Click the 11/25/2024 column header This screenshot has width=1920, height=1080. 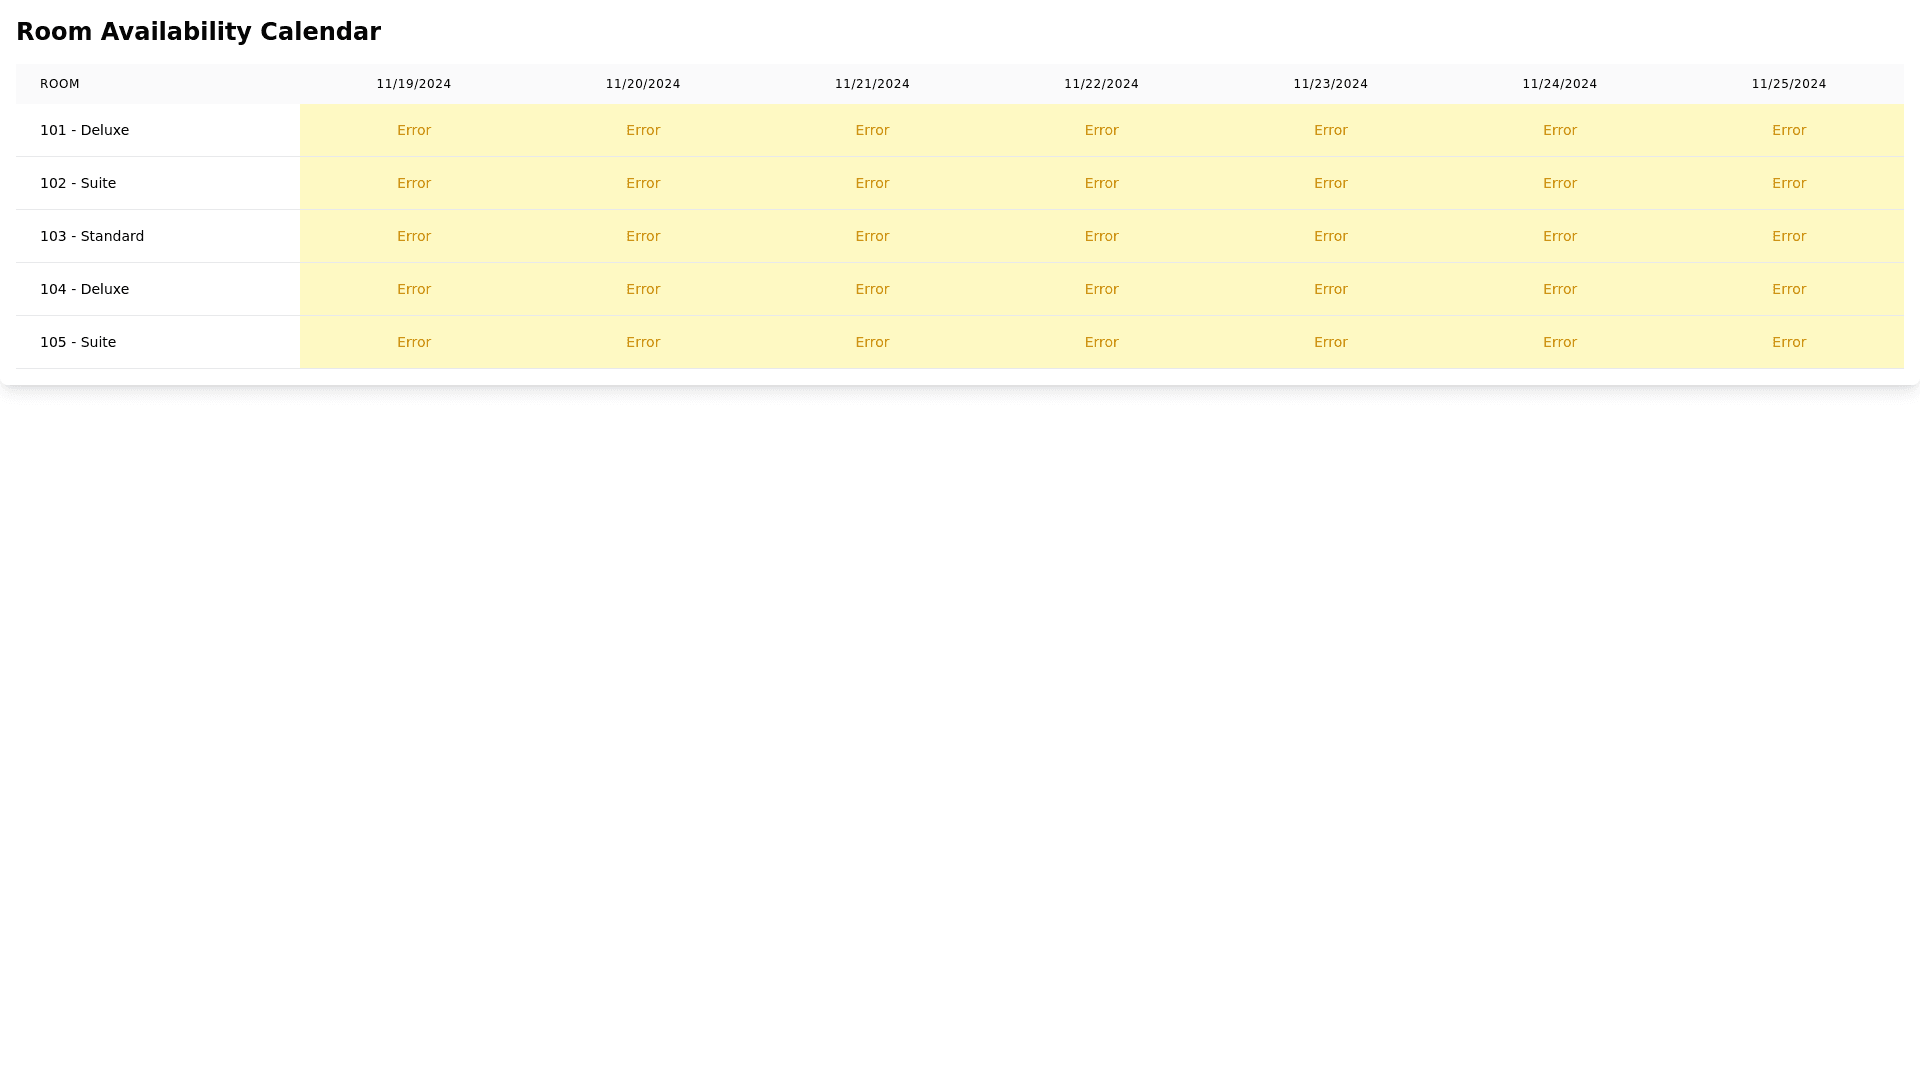[x=1788, y=84]
